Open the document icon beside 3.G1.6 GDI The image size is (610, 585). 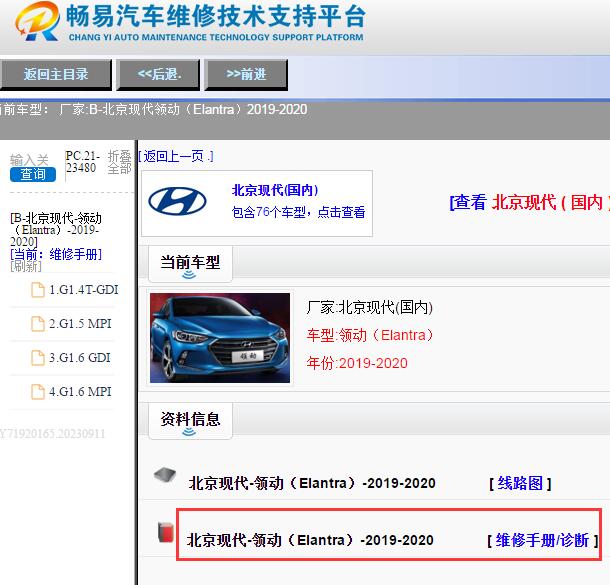pyautogui.click(x=38, y=358)
